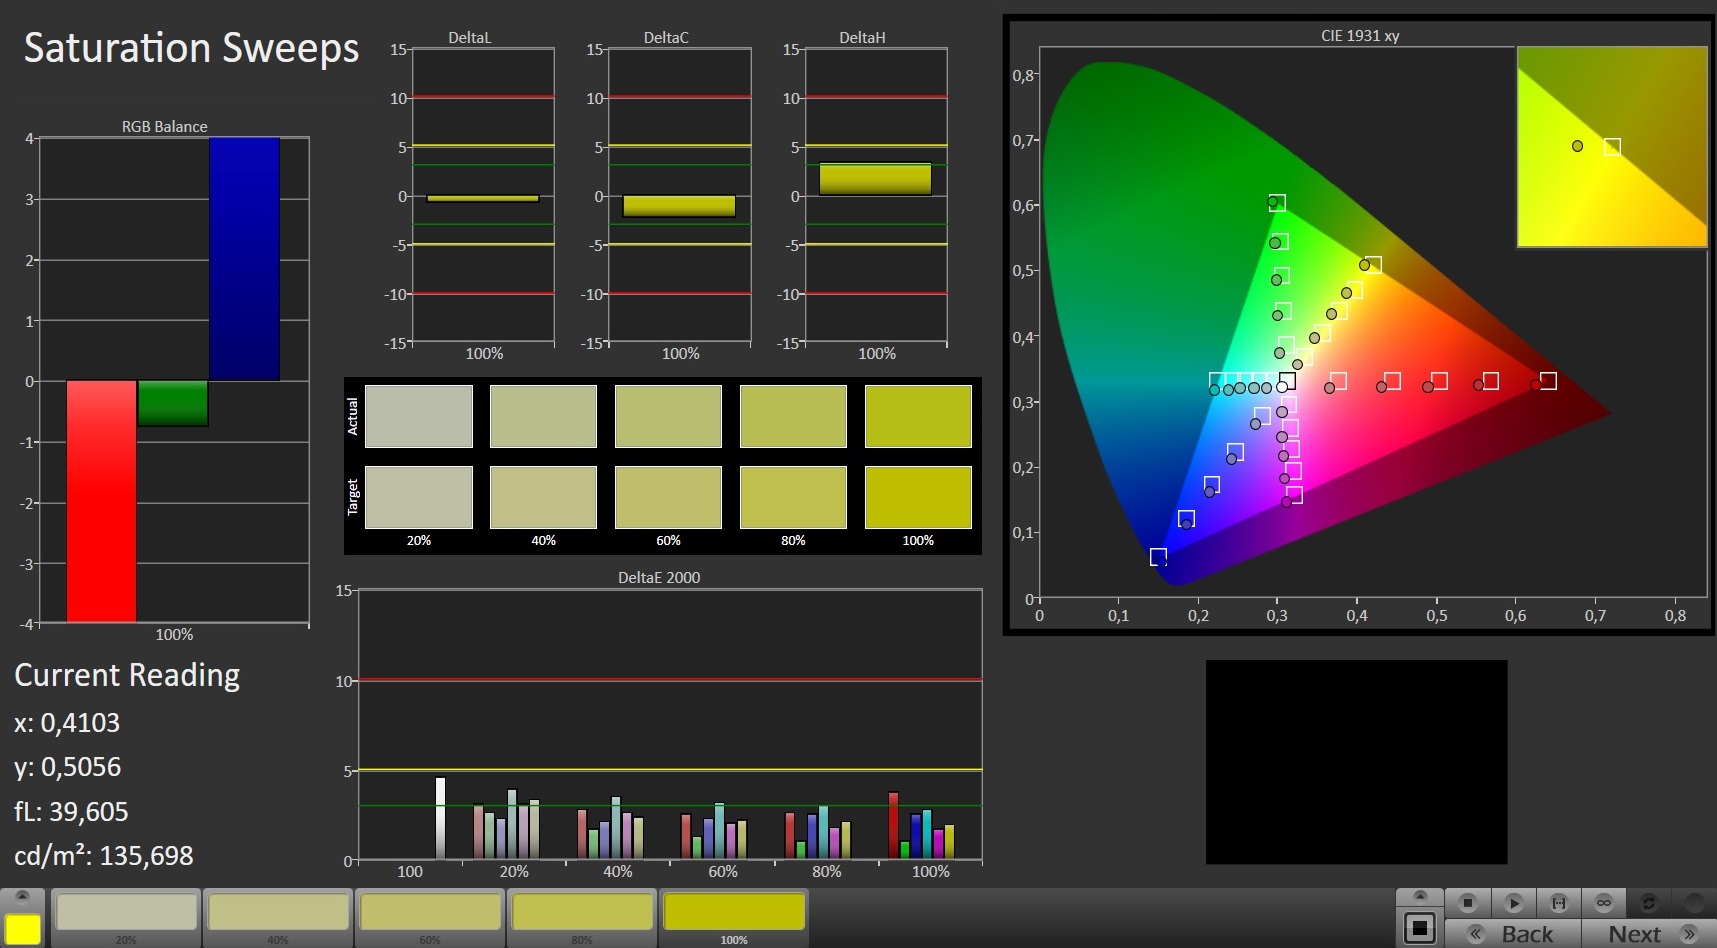Click the double-chevron icon on Next

[x=1689, y=934]
